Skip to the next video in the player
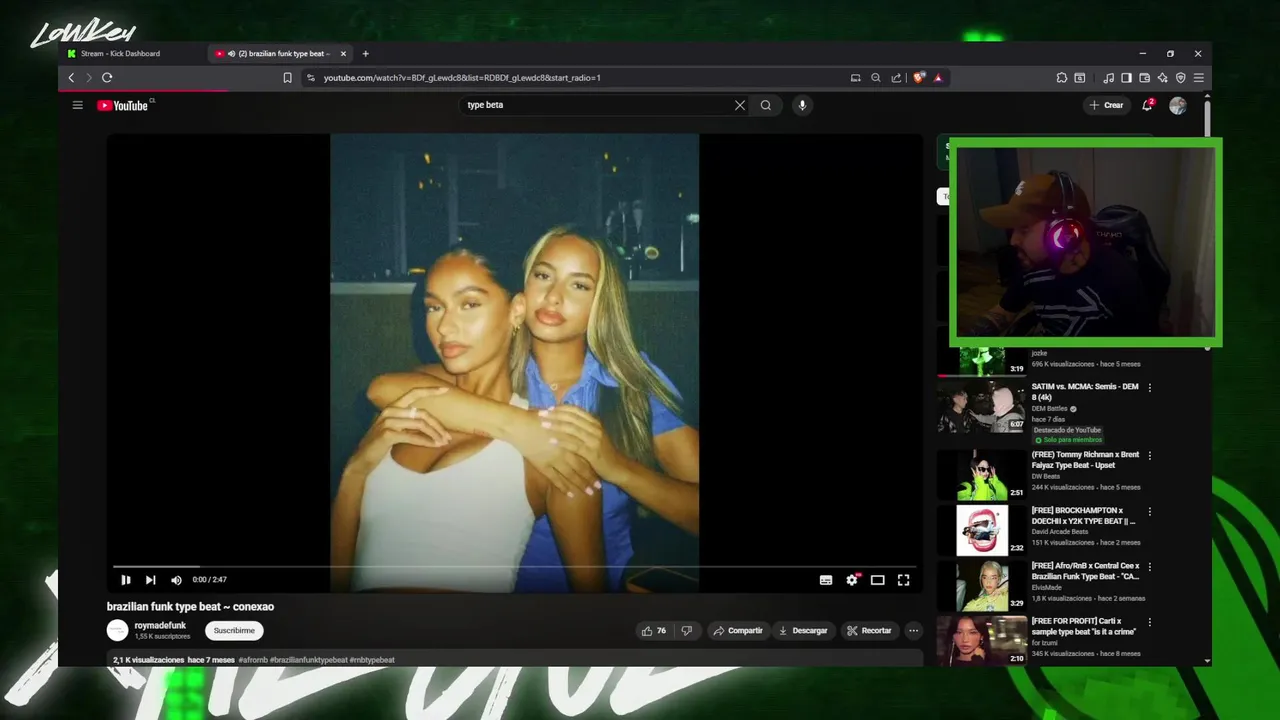The height and width of the screenshot is (720, 1280). [x=150, y=580]
